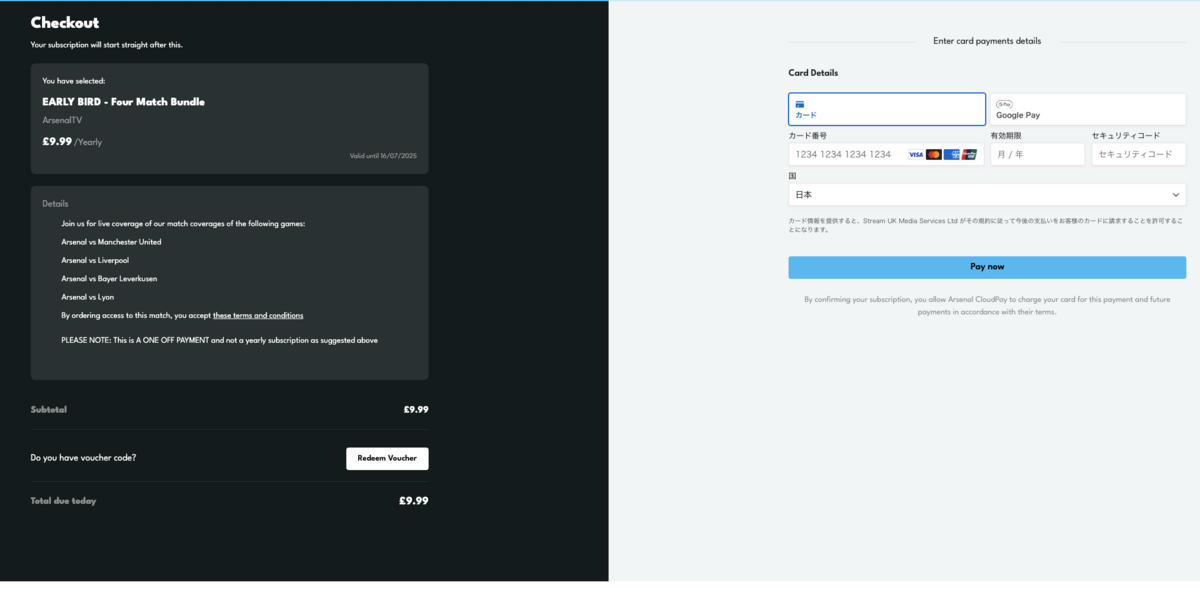Click the American Express brand icon
Screen dimensions: 1200x592
(x=952, y=155)
